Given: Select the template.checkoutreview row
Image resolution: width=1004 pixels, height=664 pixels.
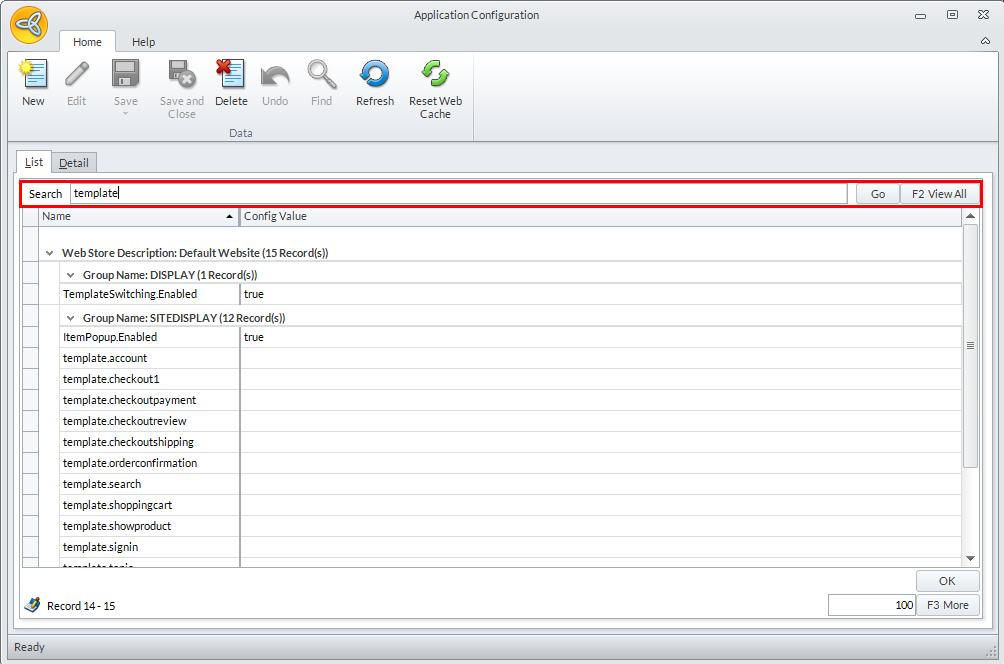Looking at the screenshot, I should (x=510, y=421).
